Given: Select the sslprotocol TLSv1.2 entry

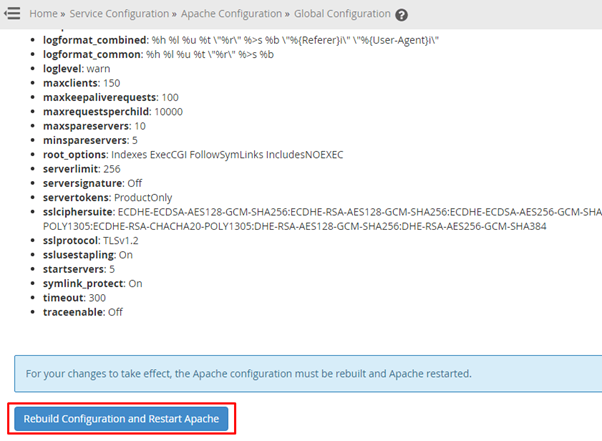Looking at the screenshot, I should tap(84, 243).
